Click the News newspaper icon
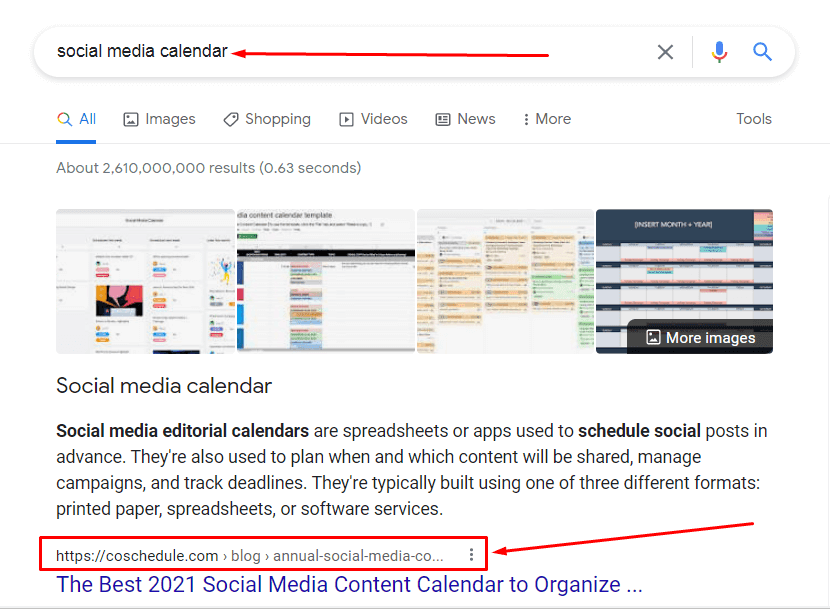Screen dimensions: 830x609 [443, 119]
